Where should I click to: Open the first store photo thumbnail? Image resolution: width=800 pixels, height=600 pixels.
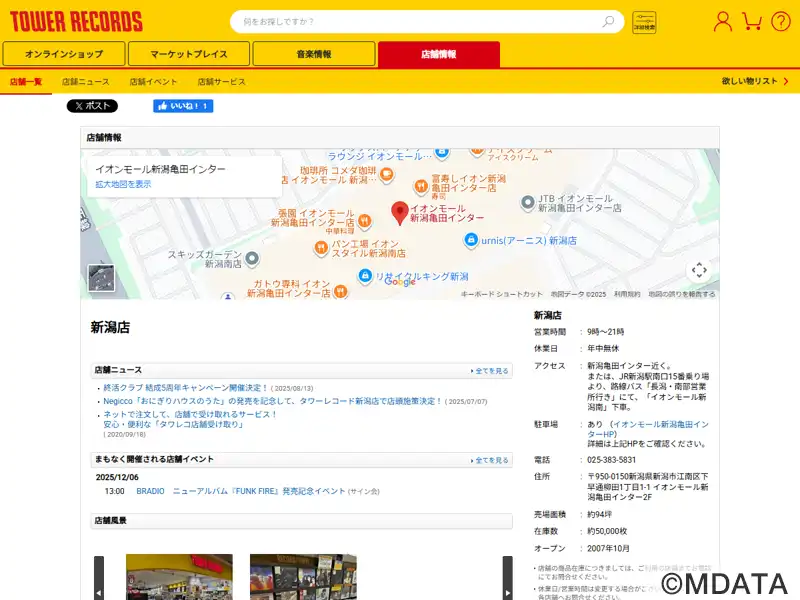(x=179, y=577)
